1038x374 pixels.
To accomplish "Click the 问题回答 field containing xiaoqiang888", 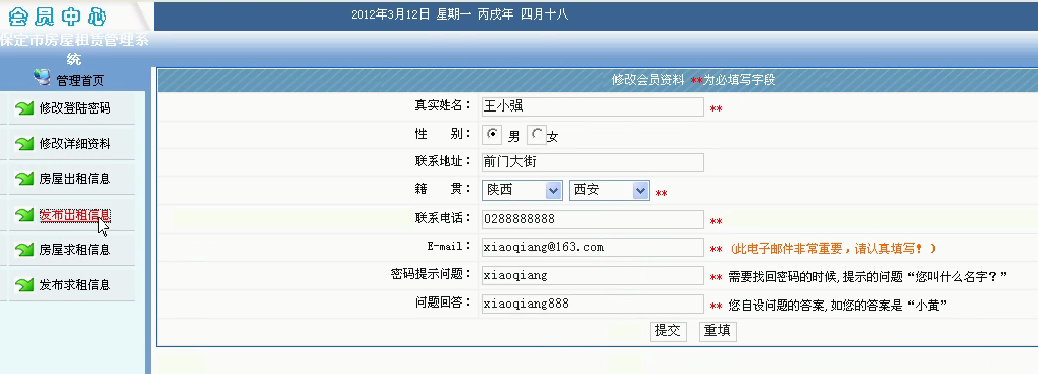I will point(592,304).
